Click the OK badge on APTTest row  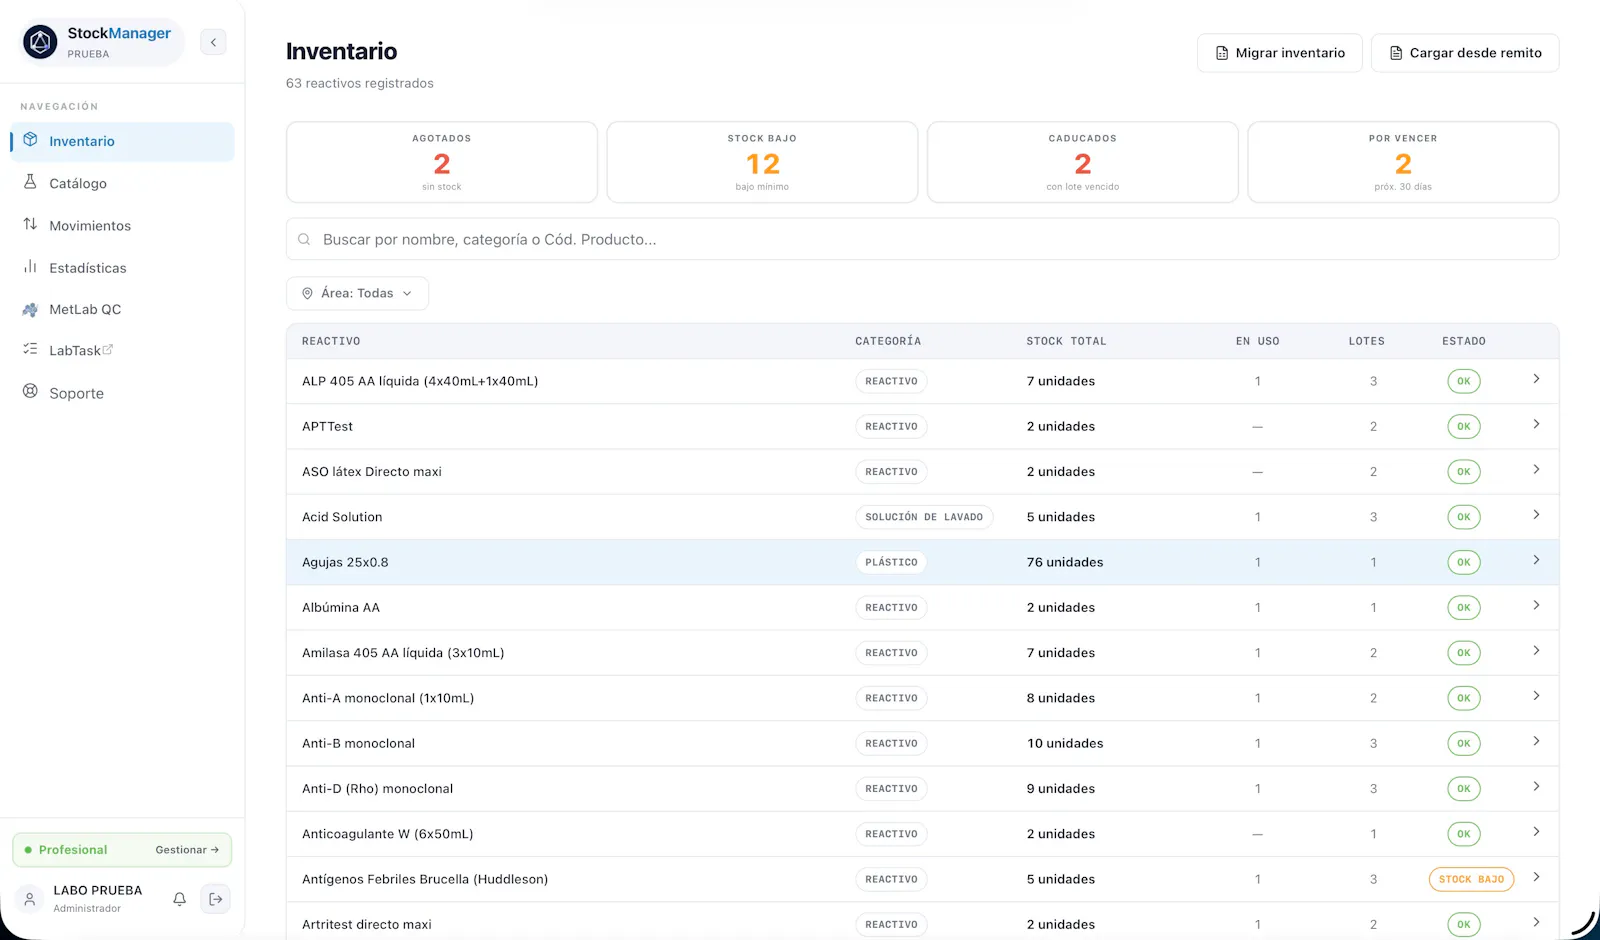coord(1464,426)
